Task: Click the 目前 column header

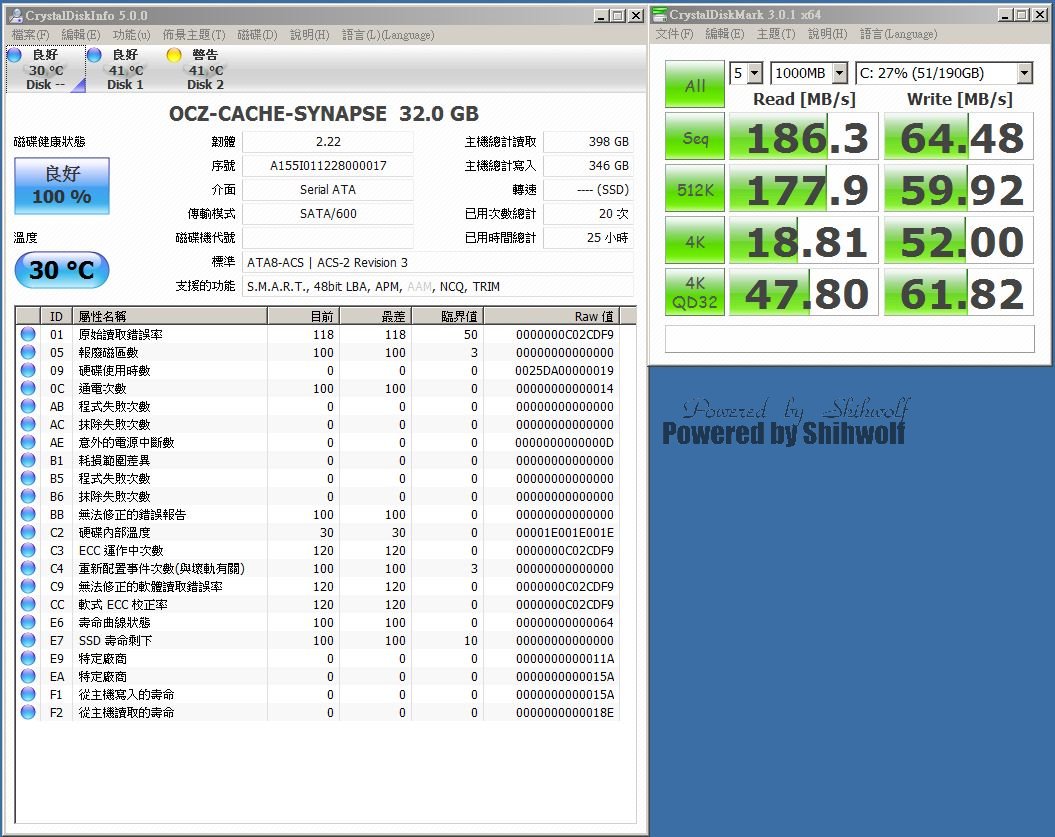Action: 303,316
